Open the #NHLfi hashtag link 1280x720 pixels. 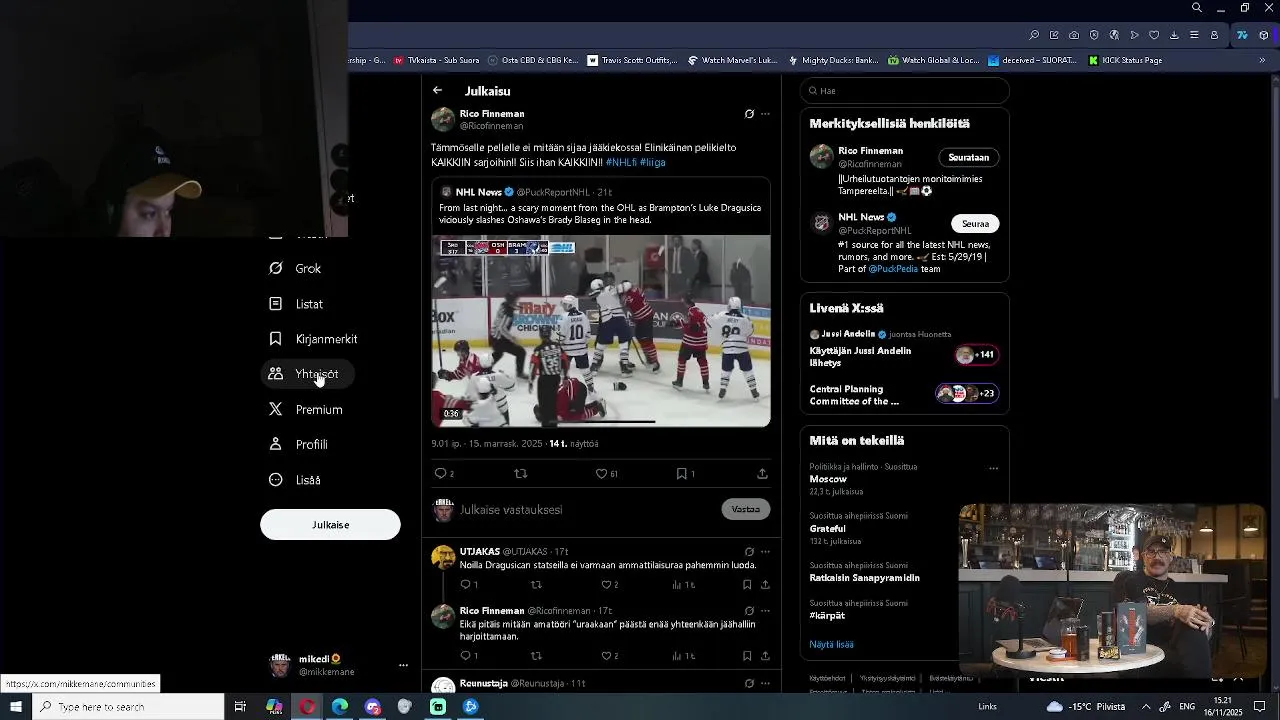621,162
